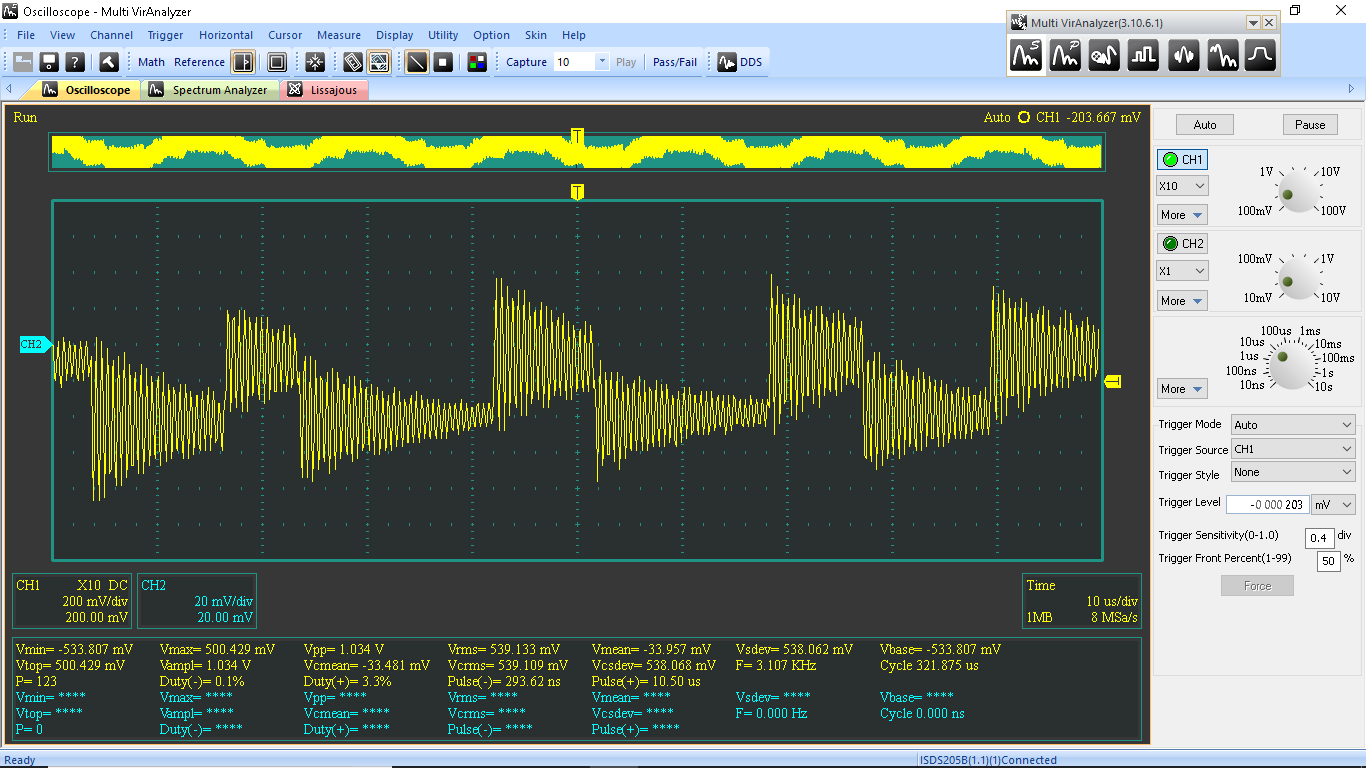1366x768 pixels.
Task: Open the Trigger Style dropdown
Action: click(x=1293, y=472)
